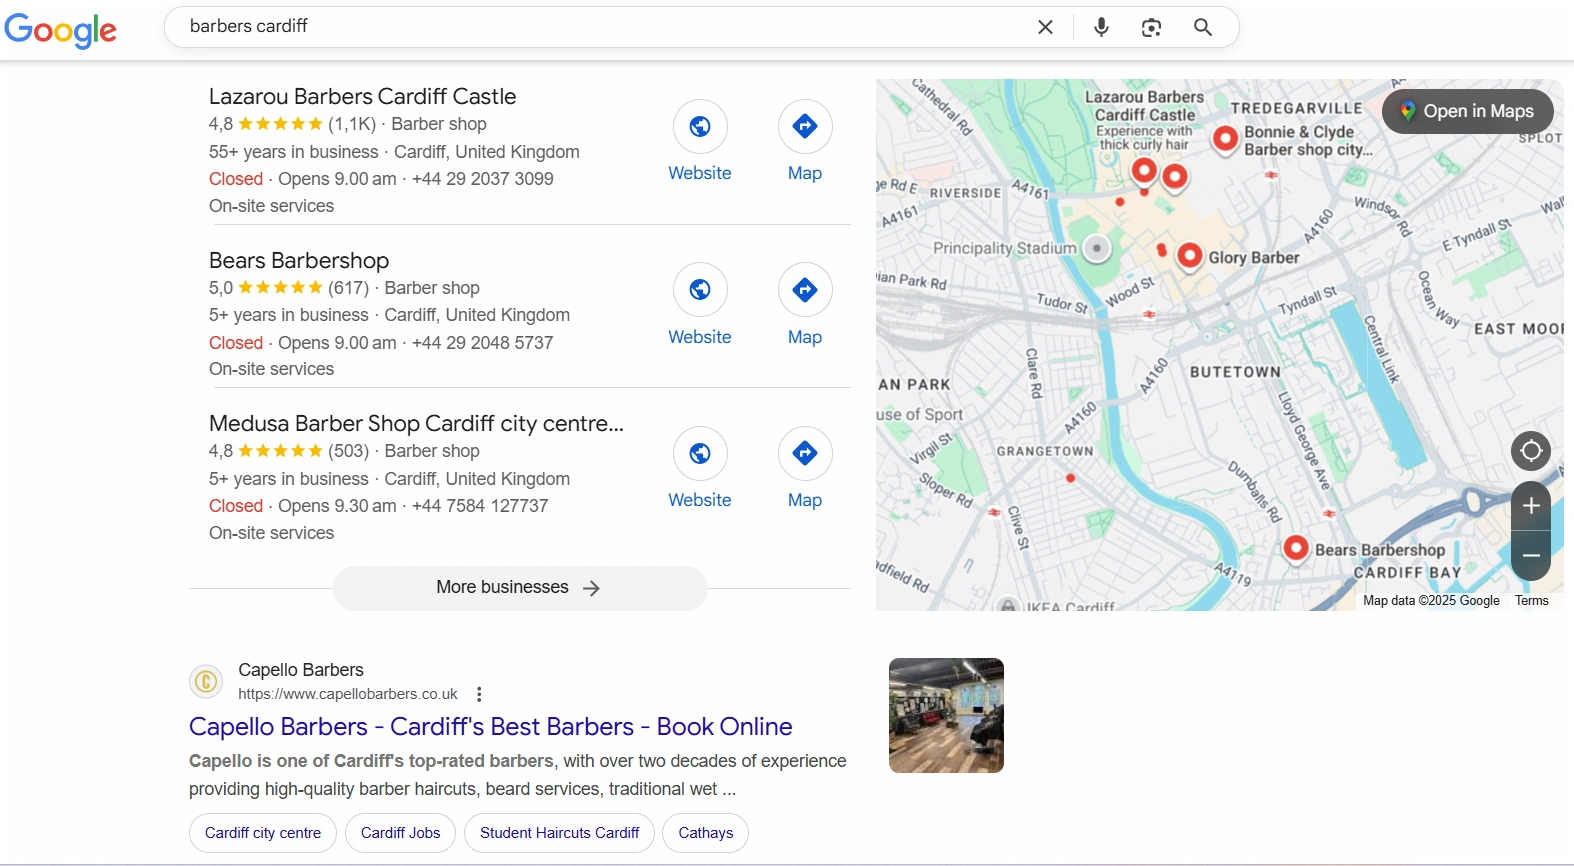Open Bears Barbershop listing title

pyautogui.click(x=299, y=261)
